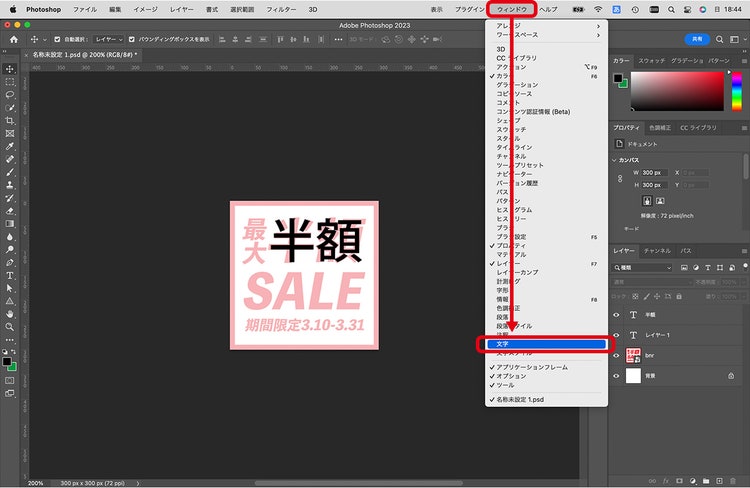750x488 pixels.
Task: Click the three-dots more options in options bar
Action: click(338, 39)
